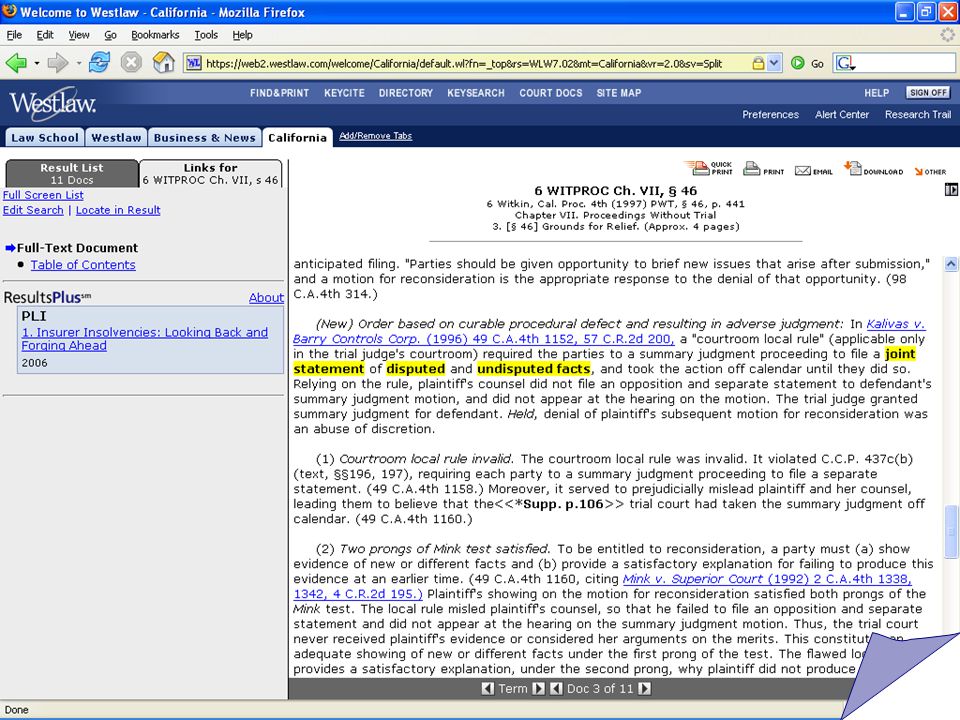
Task: Open the Go menu
Action: (x=110, y=35)
